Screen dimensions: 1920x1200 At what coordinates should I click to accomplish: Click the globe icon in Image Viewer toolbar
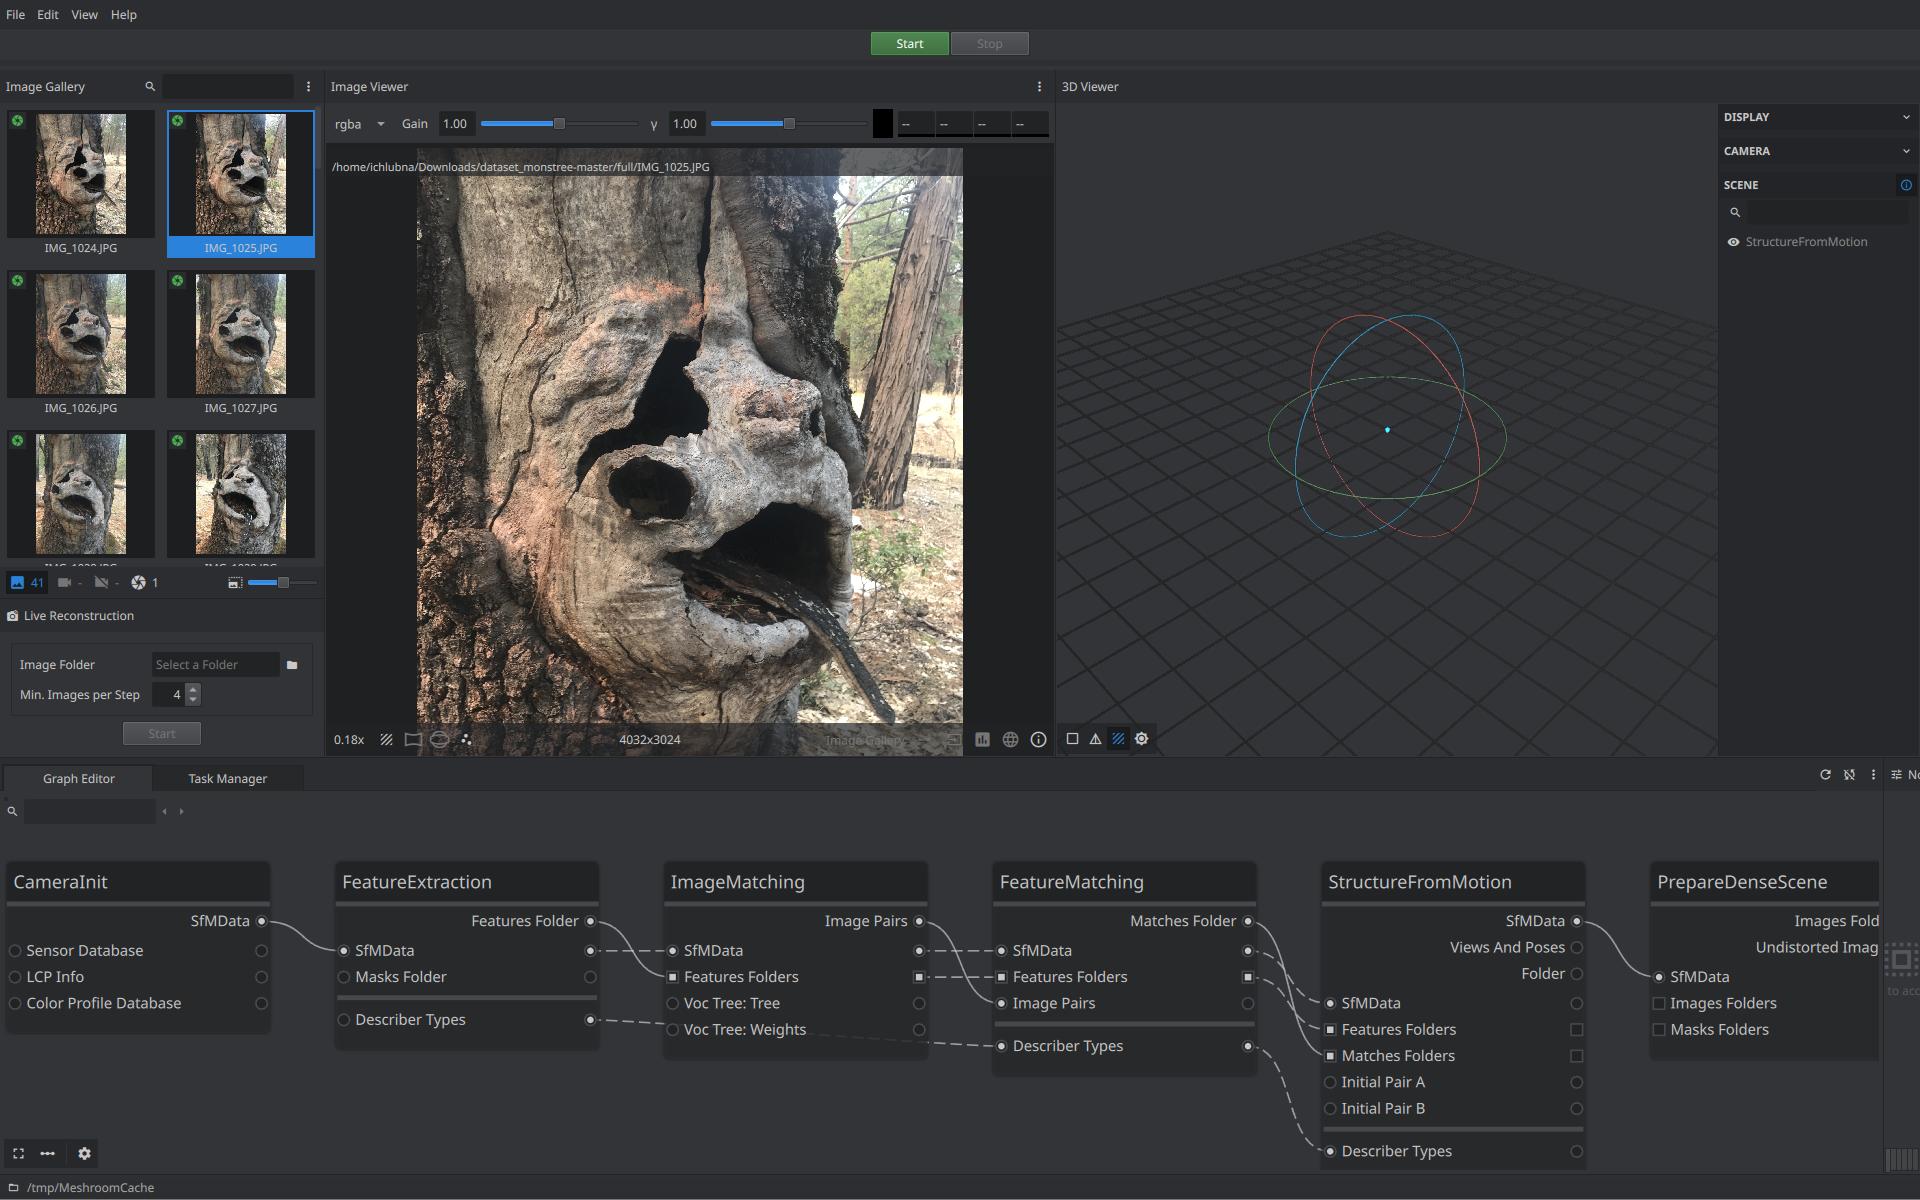pyautogui.click(x=1010, y=740)
